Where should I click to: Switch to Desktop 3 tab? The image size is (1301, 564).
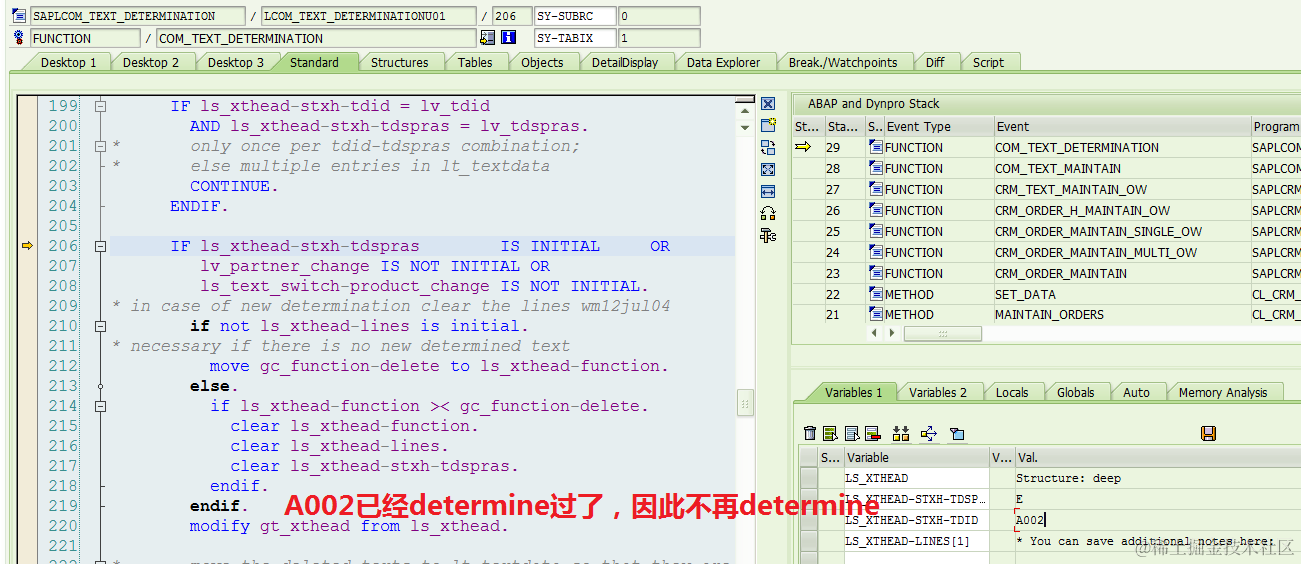click(x=236, y=62)
